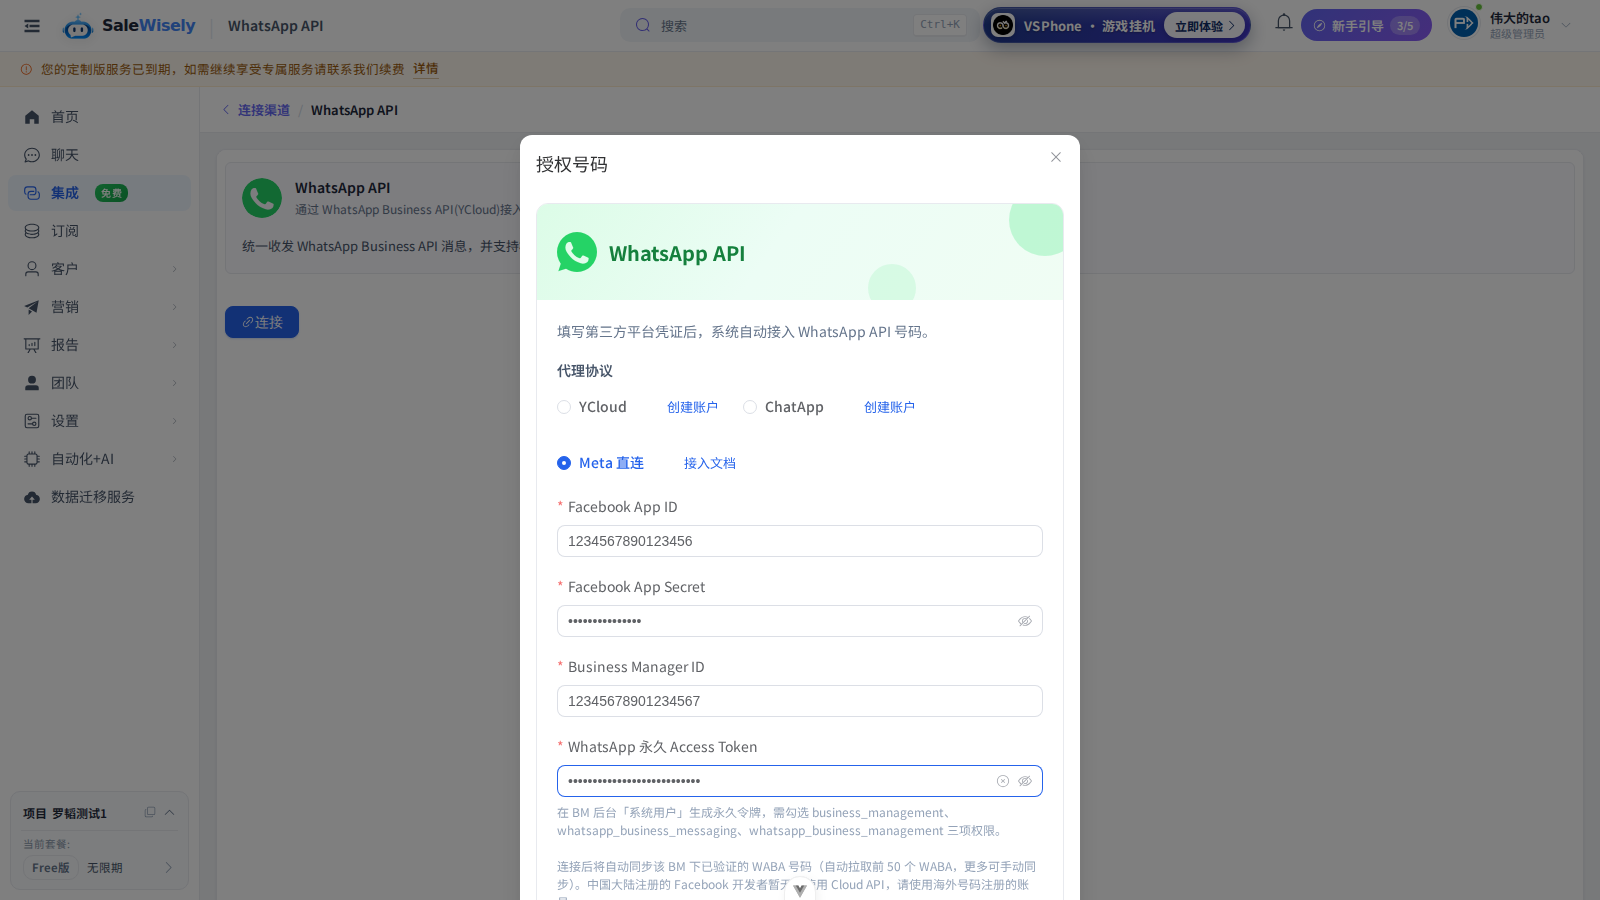Go back using the breadcrumb arrow
The height and width of the screenshot is (900, 1600).
226,110
